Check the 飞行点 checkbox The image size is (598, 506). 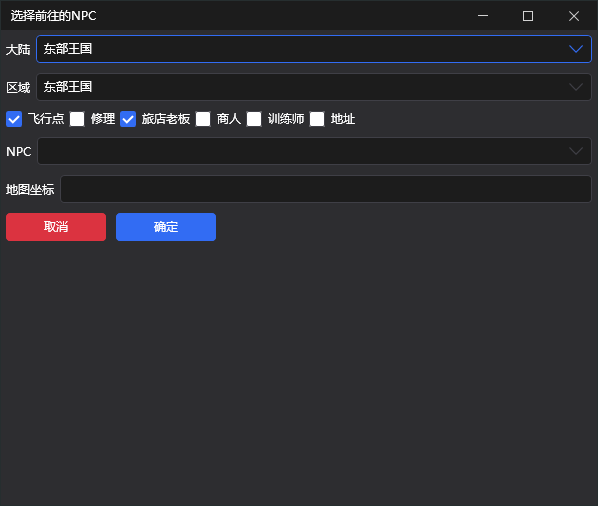pos(14,119)
